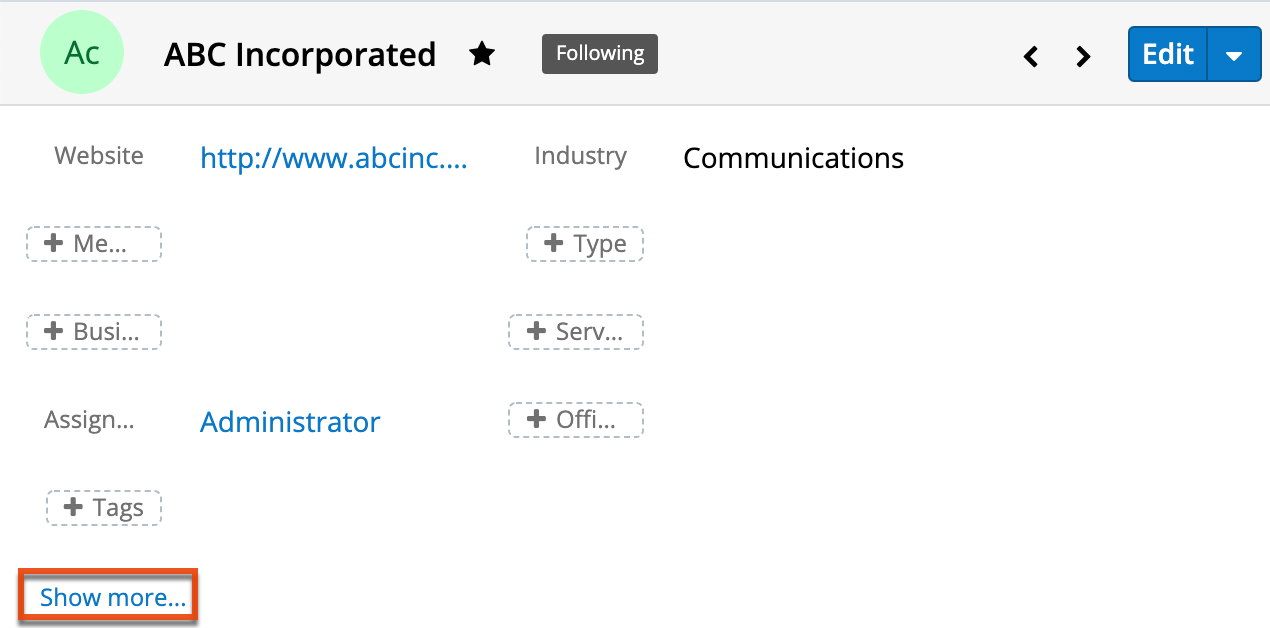Add a Type field value
The image size is (1270, 628).
[x=585, y=244]
